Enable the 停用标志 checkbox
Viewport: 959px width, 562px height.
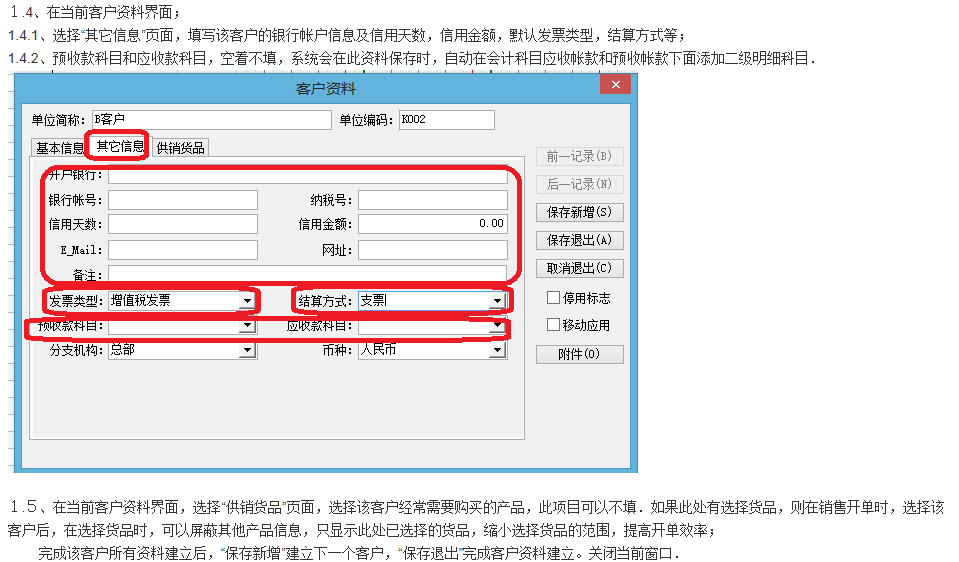553,298
